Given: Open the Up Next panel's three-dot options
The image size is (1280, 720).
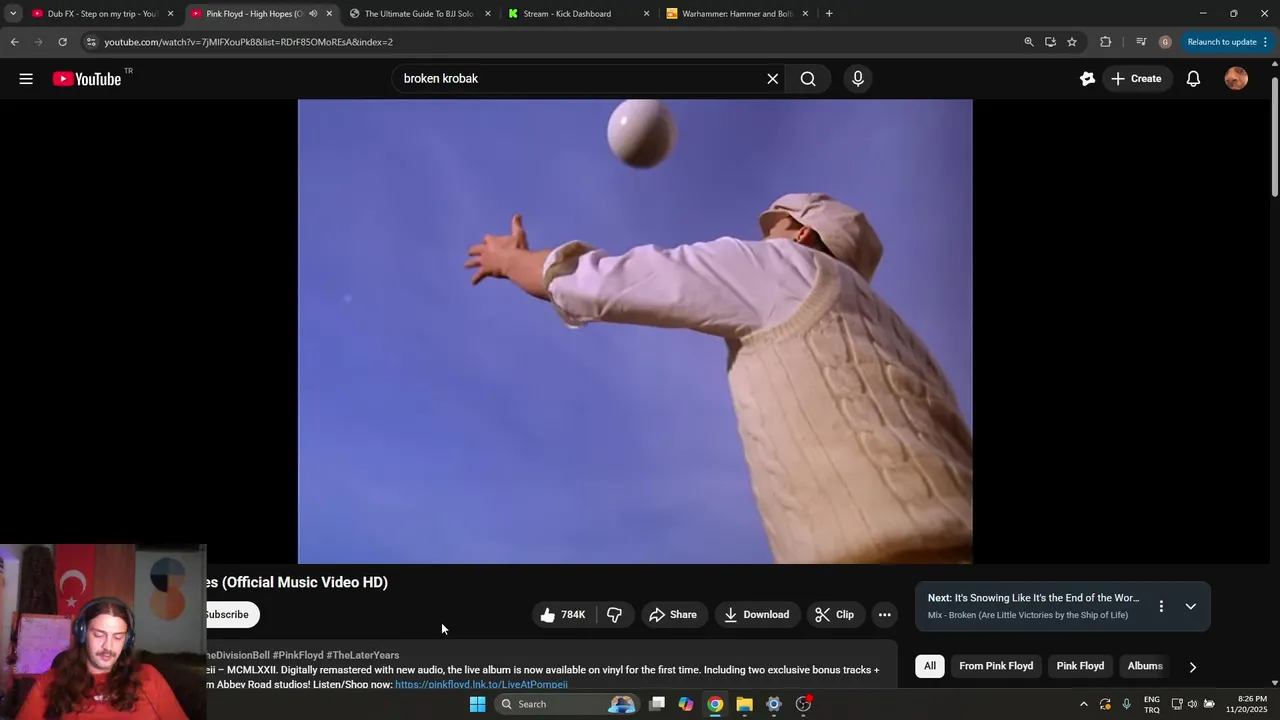Looking at the screenshot, I should (1161, 606).
